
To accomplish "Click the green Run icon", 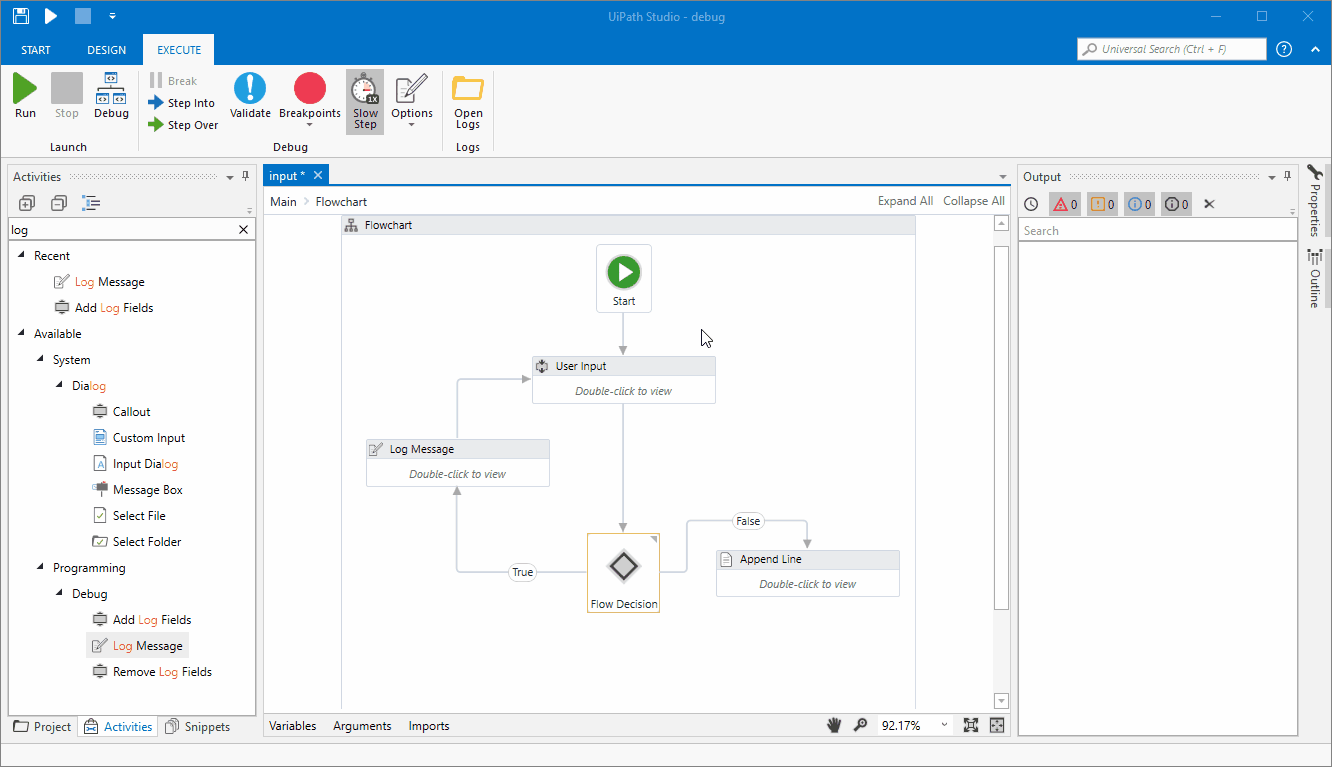I will (25, 88).
